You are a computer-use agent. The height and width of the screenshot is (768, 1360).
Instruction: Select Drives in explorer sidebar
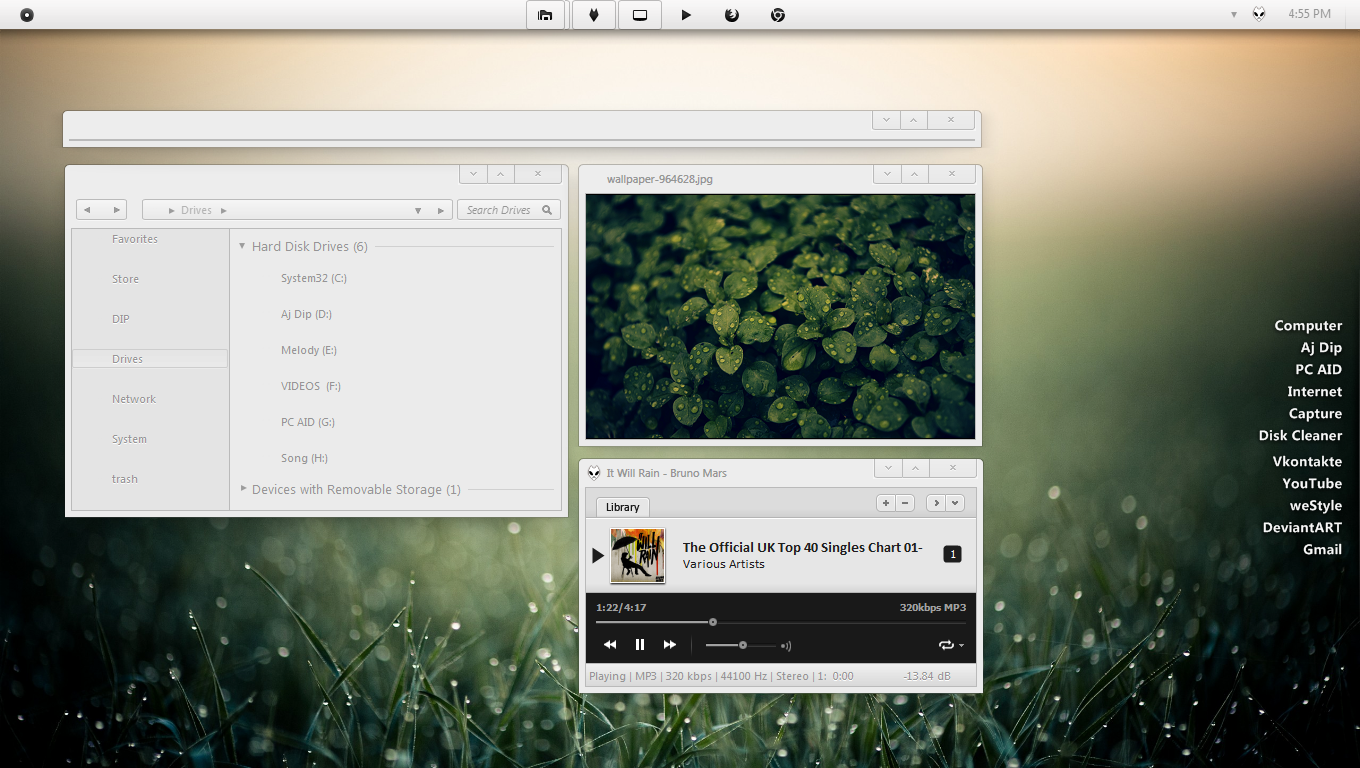(x=150, y=359)
